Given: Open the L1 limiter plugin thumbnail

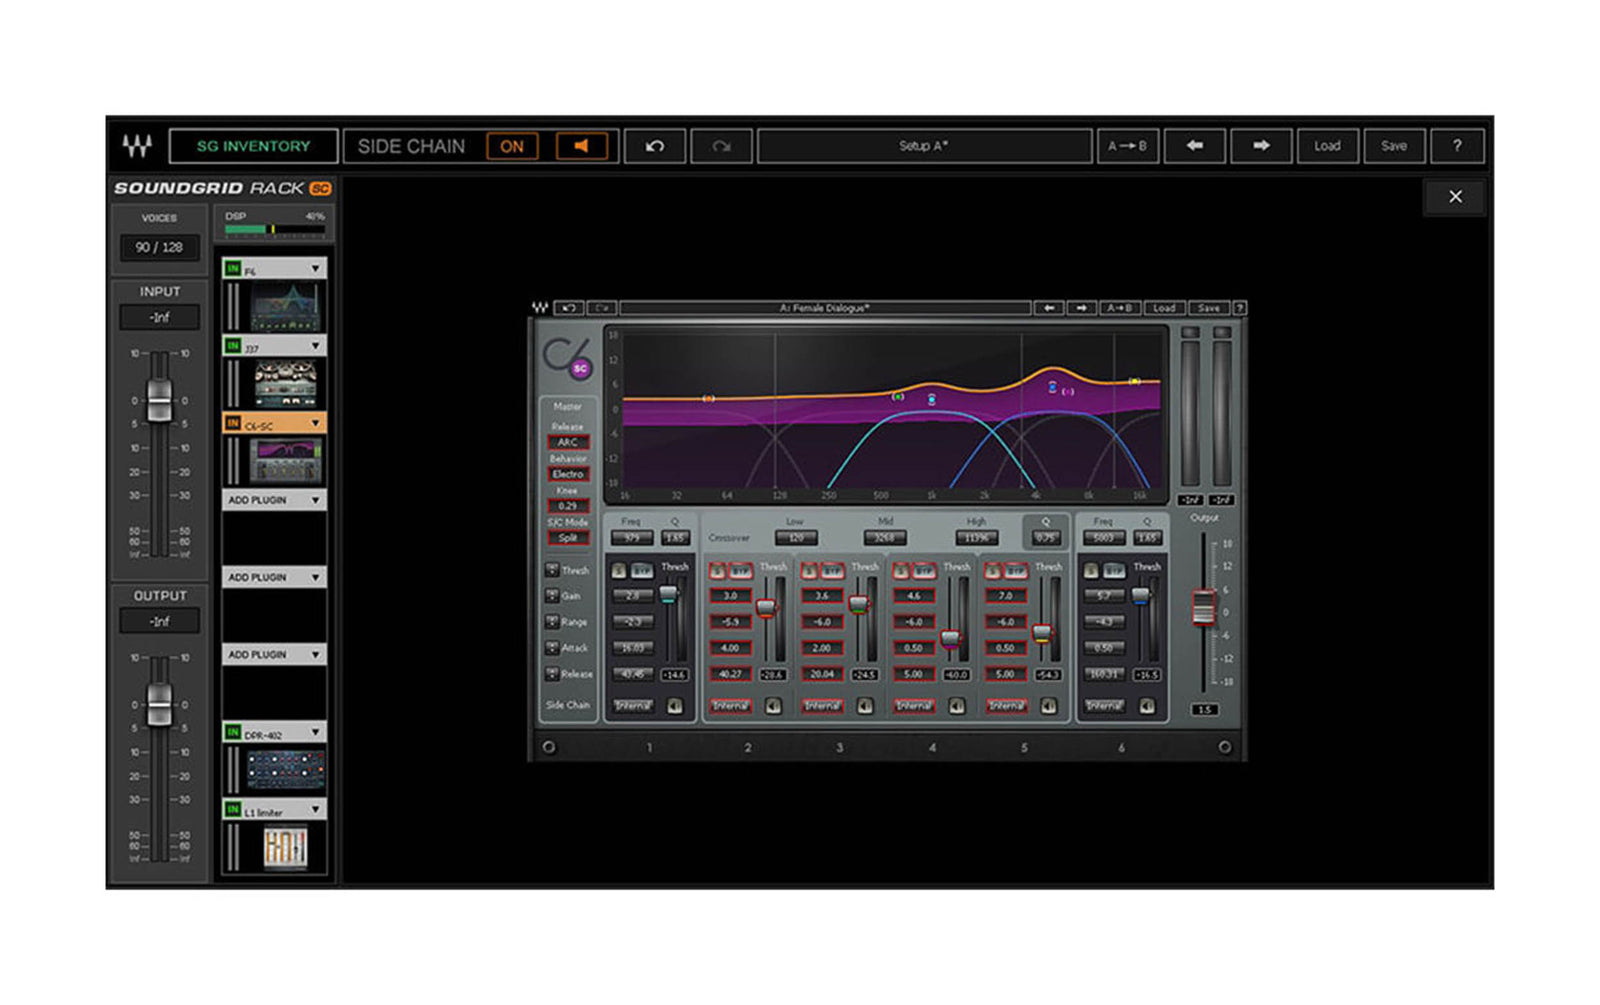Looking at the screenshot, I should (x=285, y=847).
